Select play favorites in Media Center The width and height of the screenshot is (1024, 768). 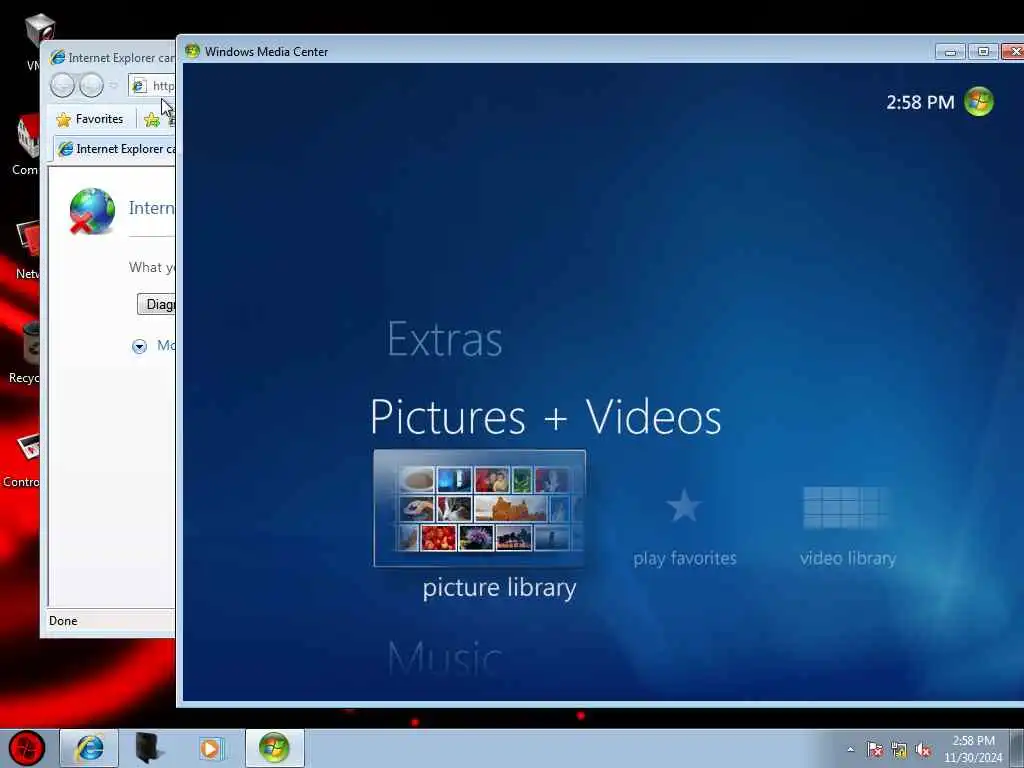tap(684, 528)
